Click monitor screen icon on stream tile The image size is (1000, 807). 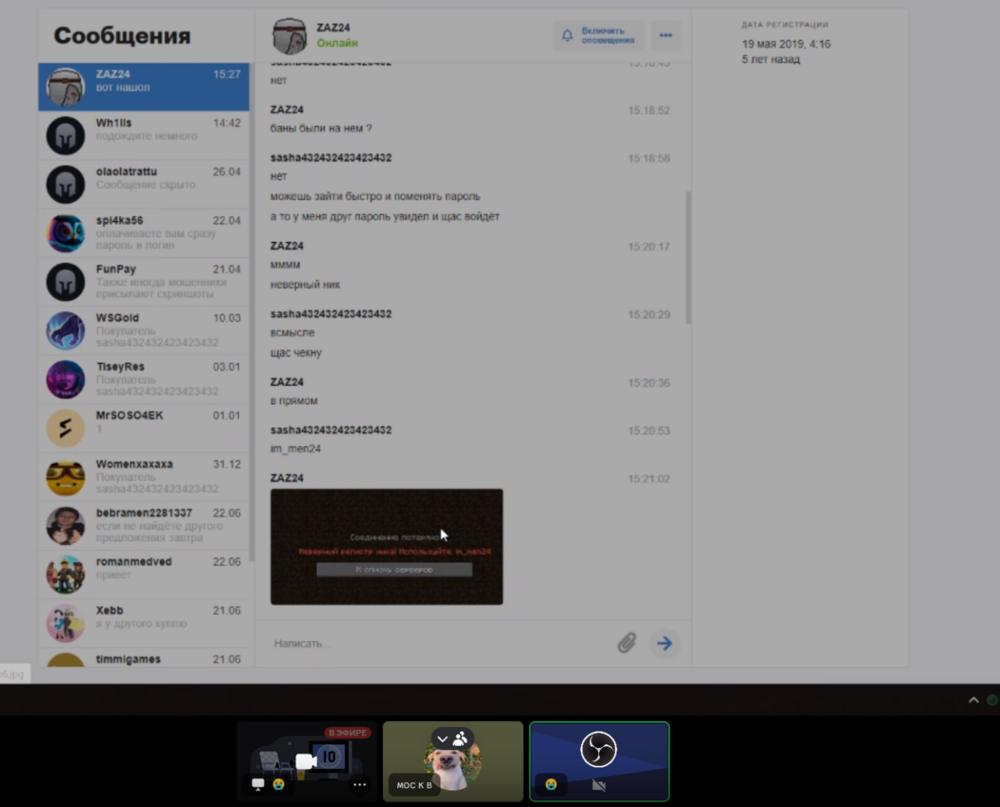(258, 784)
